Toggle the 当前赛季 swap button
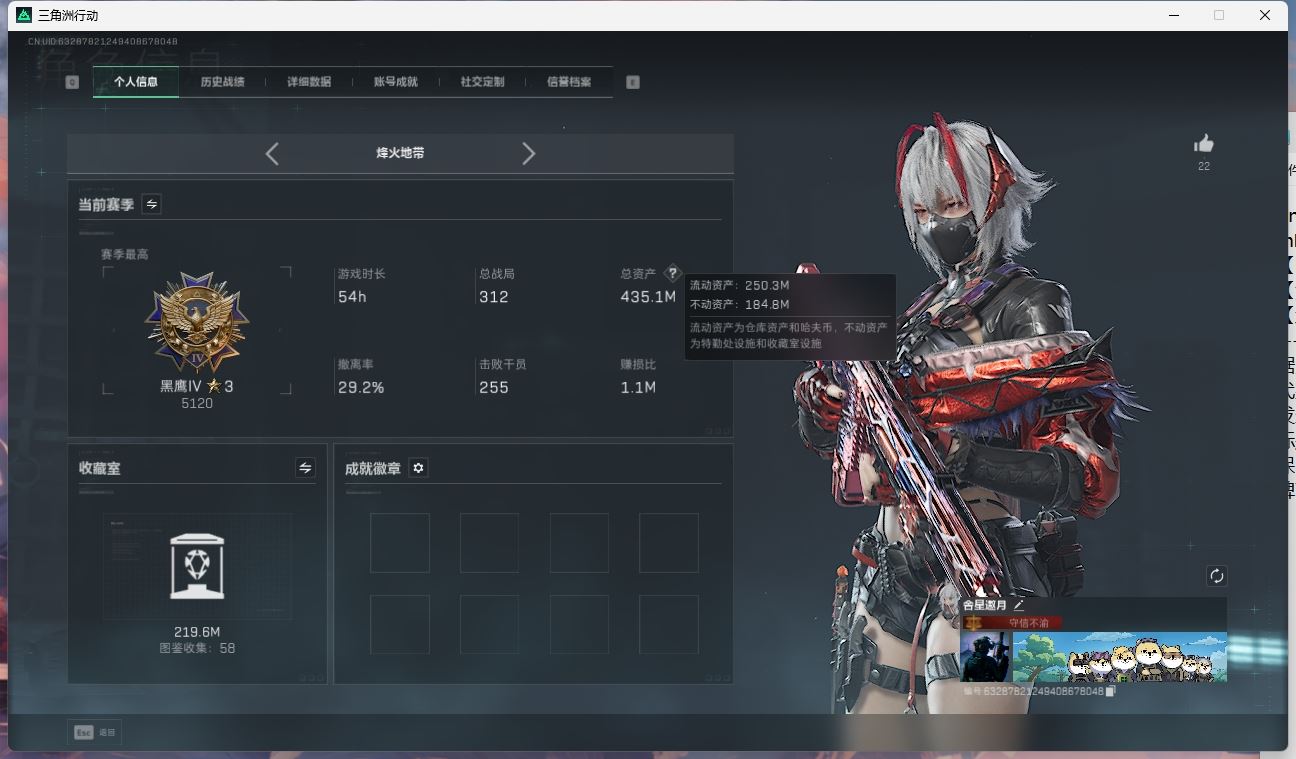 (x=151, y=204)
